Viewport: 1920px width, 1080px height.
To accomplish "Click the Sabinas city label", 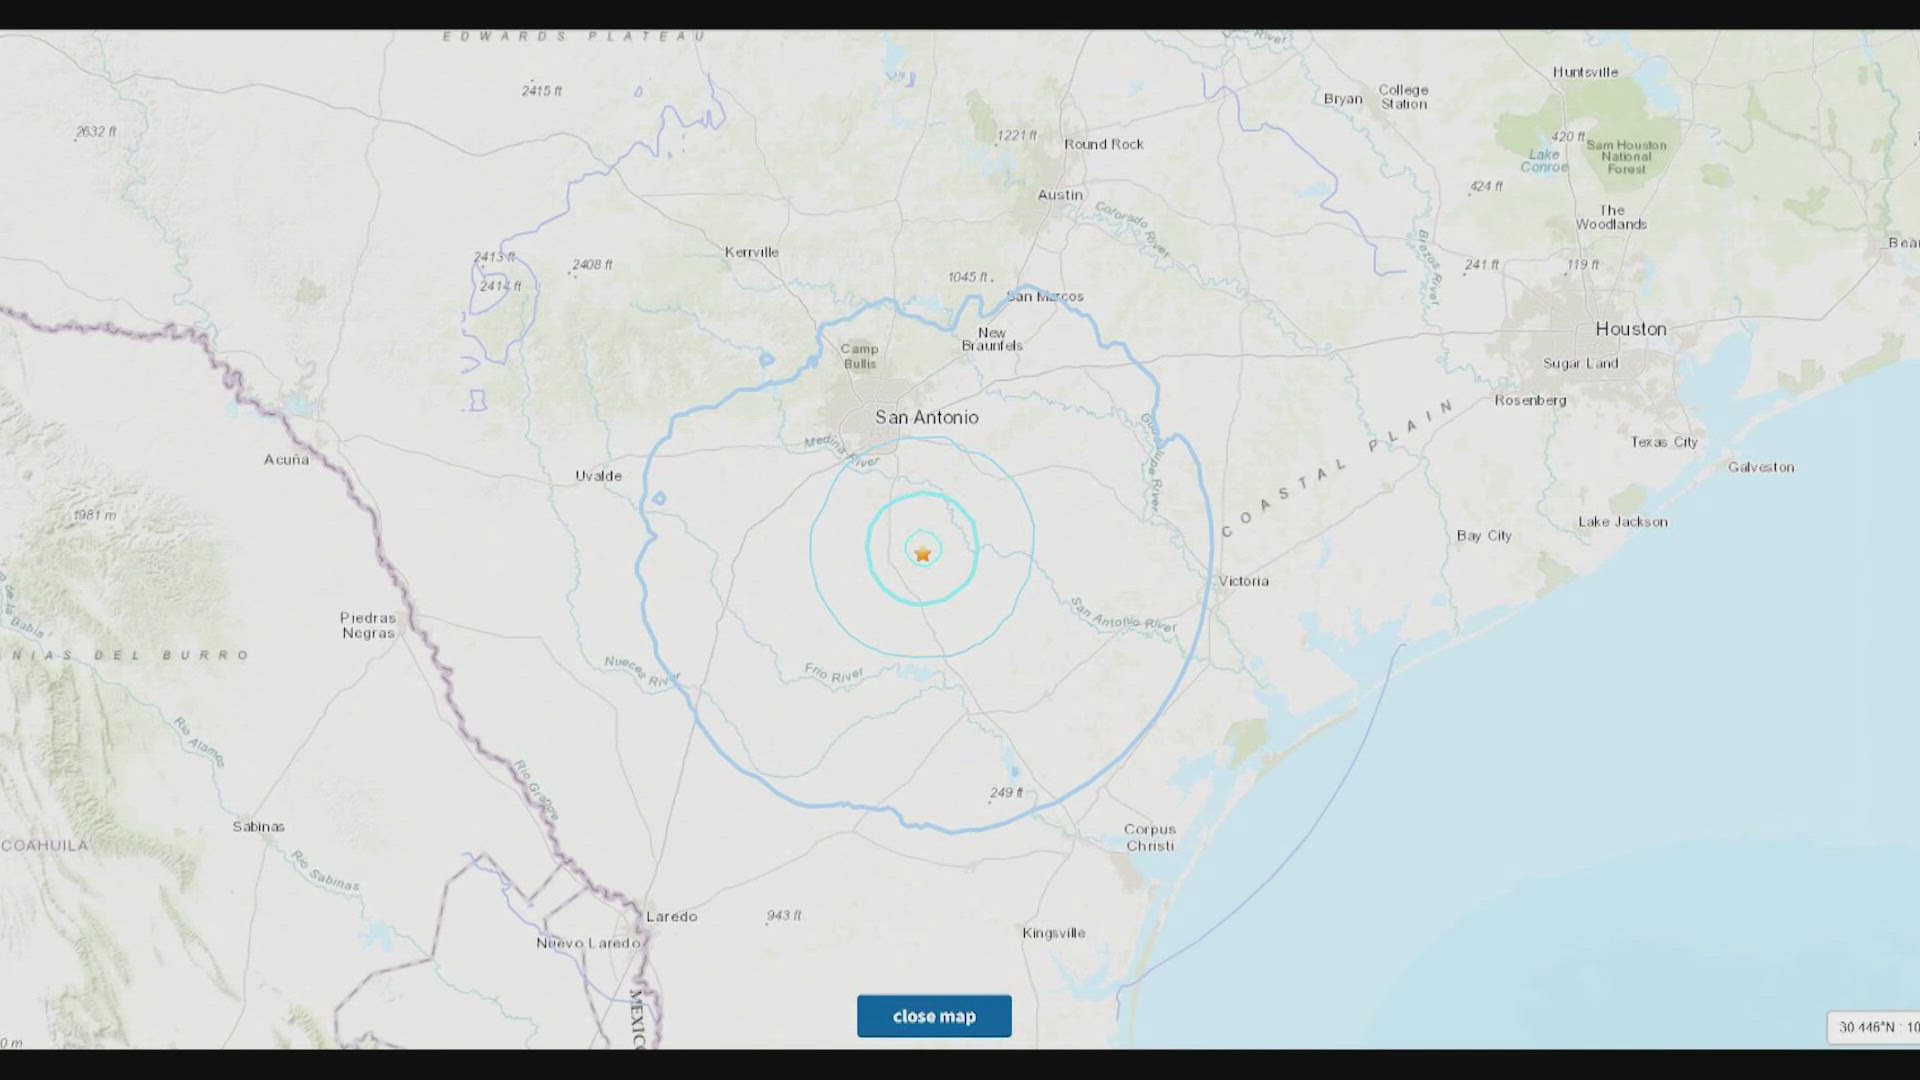I will pos(259,827).
